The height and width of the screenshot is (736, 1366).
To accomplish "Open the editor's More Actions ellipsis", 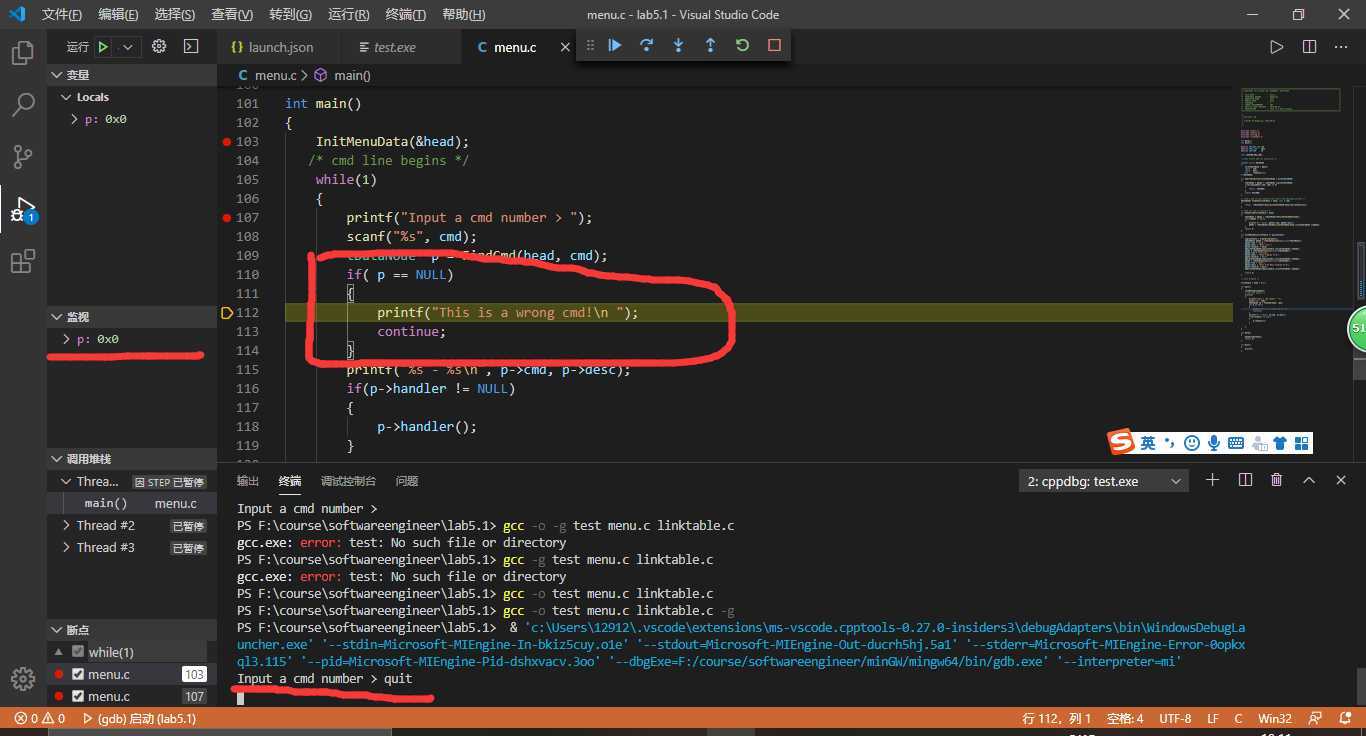I will (1342, 47).
